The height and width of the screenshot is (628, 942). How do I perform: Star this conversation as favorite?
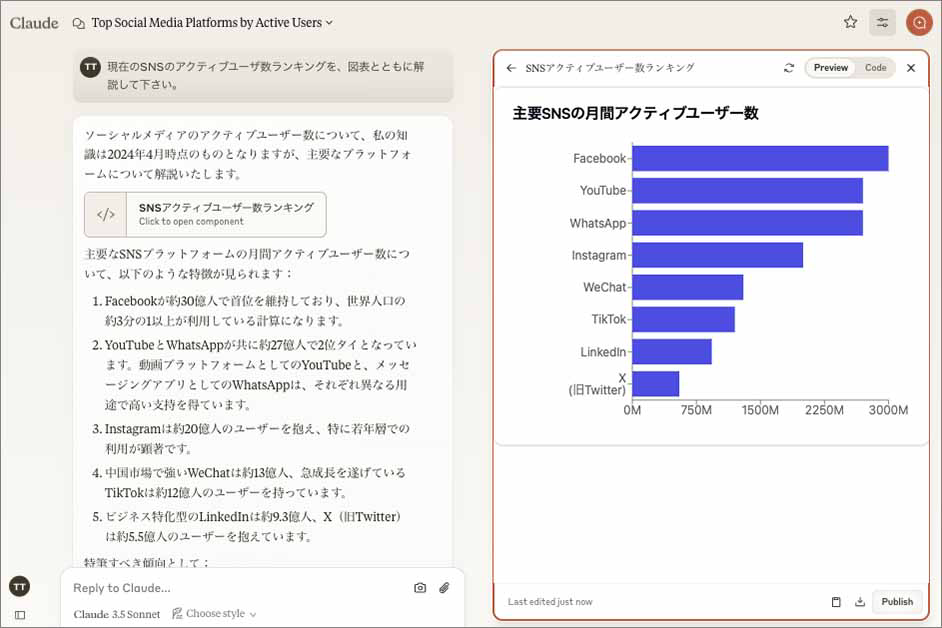pos(850,22)
